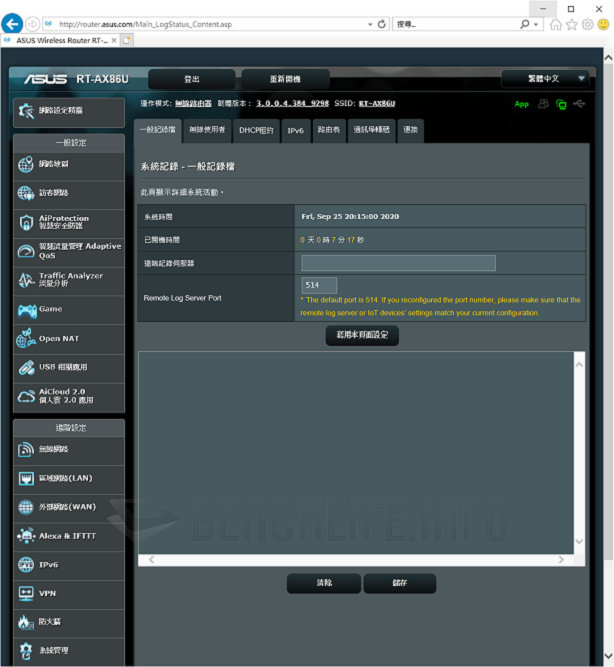
Task: Refresh the page in browser address bar
Action: [x=382, y=24]
